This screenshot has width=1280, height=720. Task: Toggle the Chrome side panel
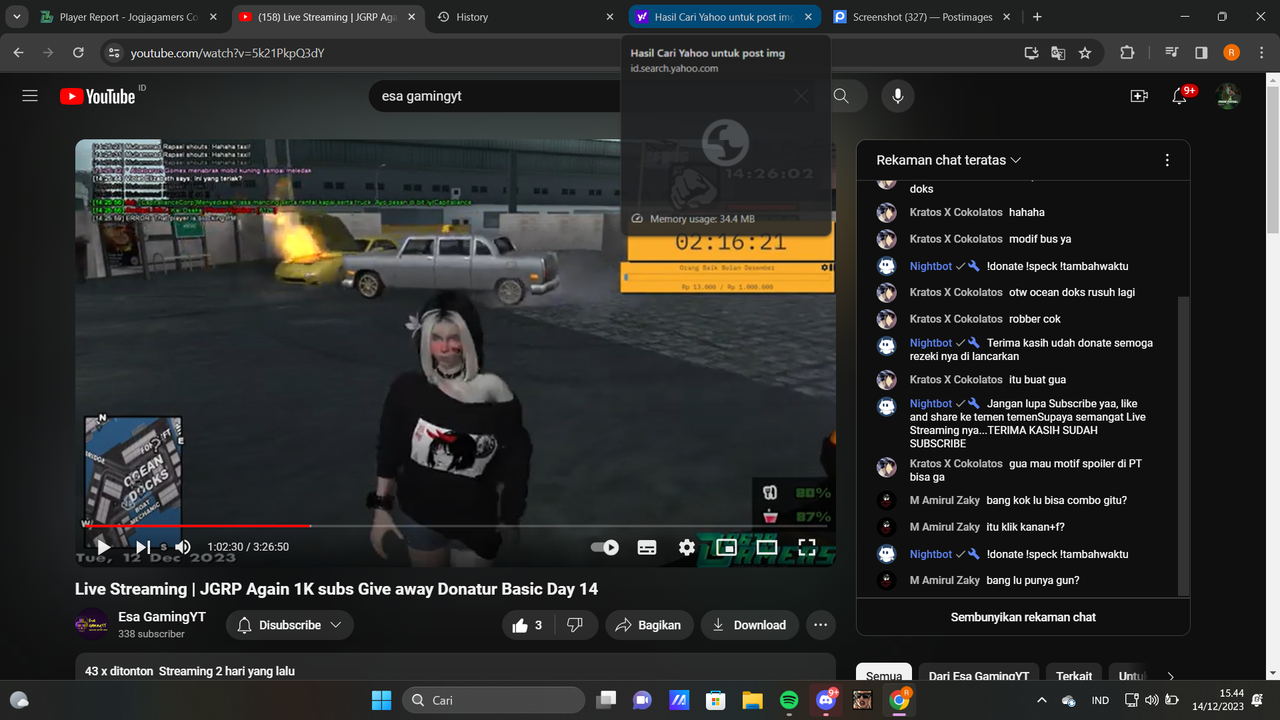pyautogui.click(x=1201, y=53)
